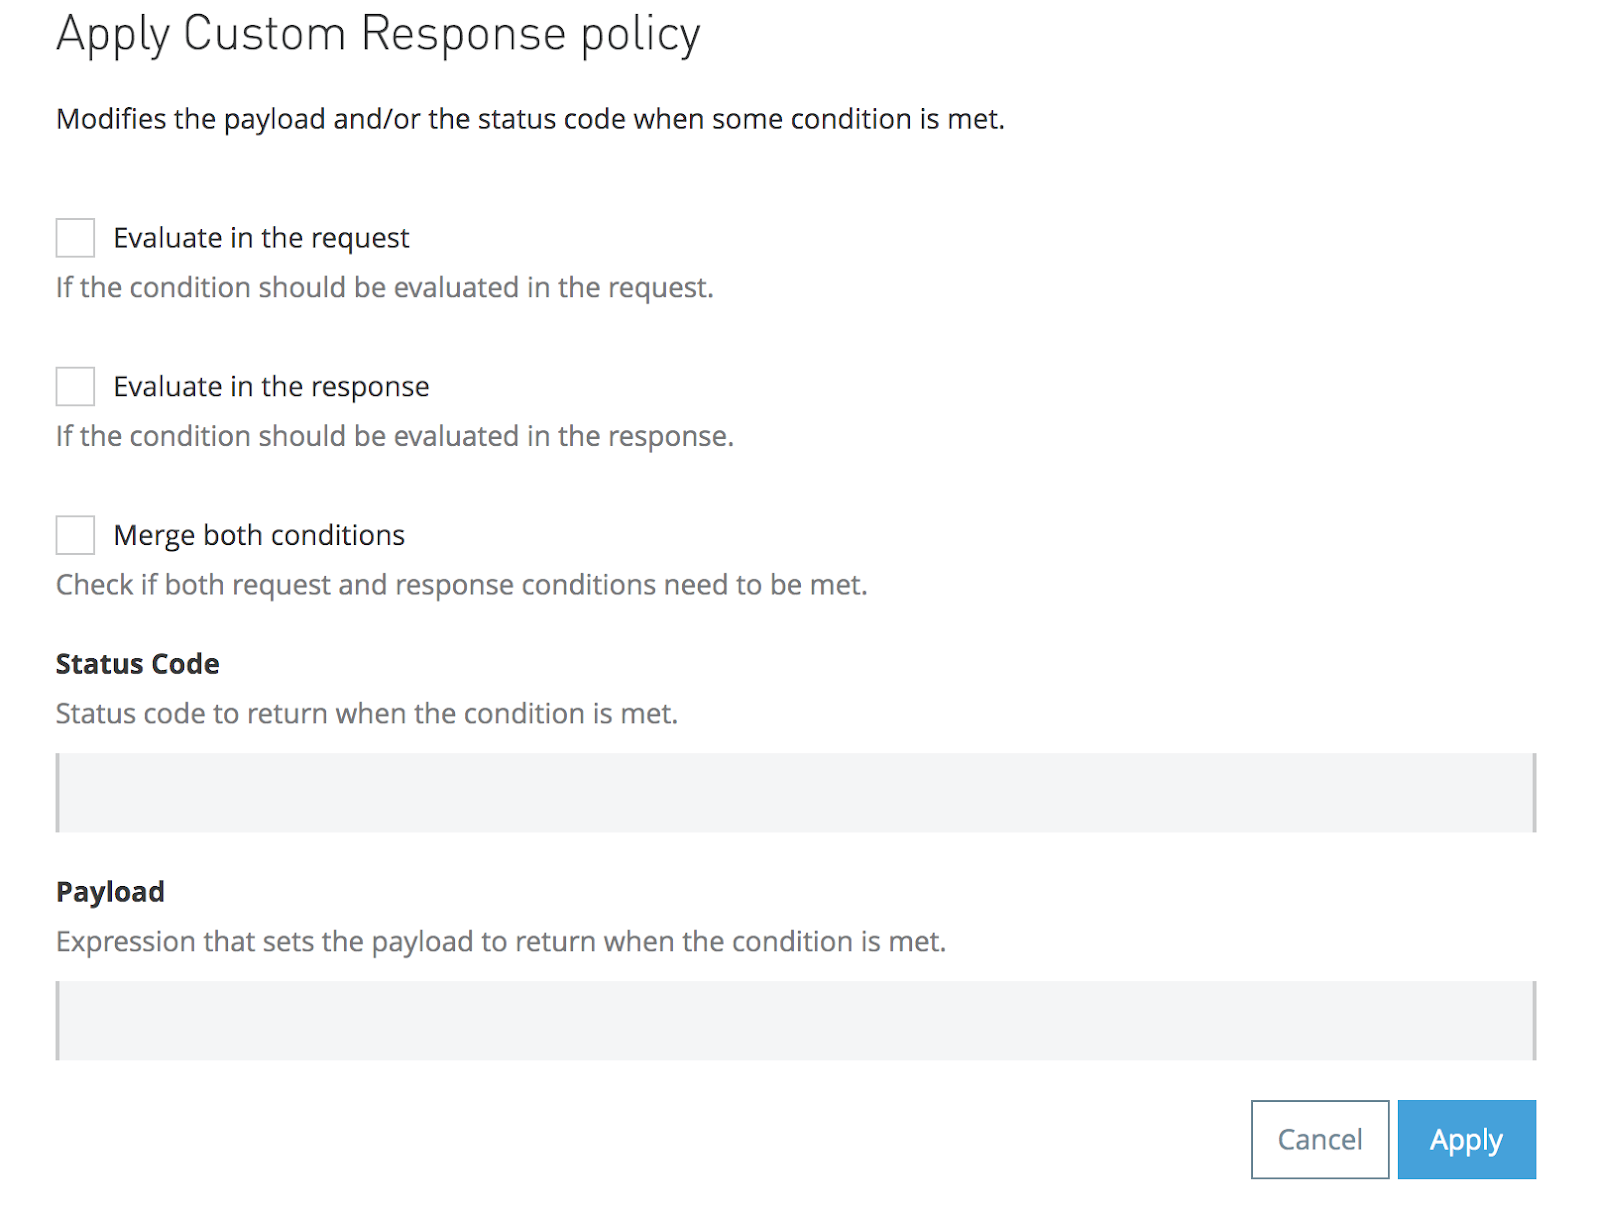
Task: Click the Evaluate in the response label text
Action: 270,386
